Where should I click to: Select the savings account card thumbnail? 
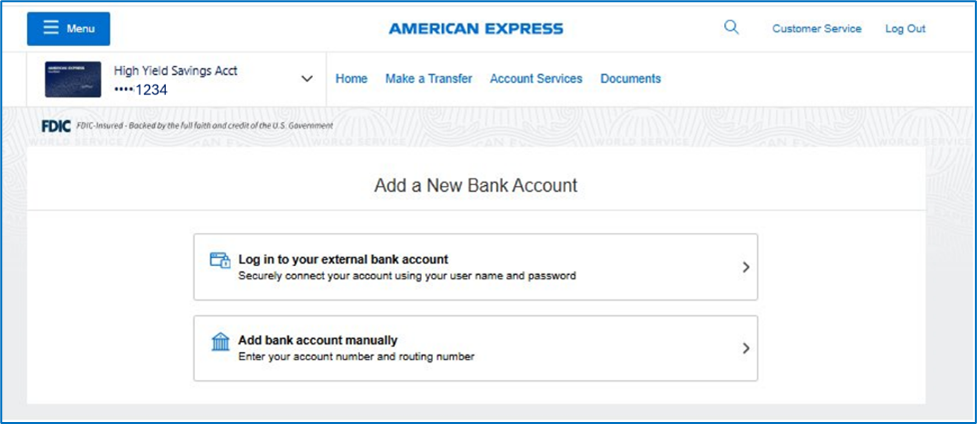tap(72, 80)
